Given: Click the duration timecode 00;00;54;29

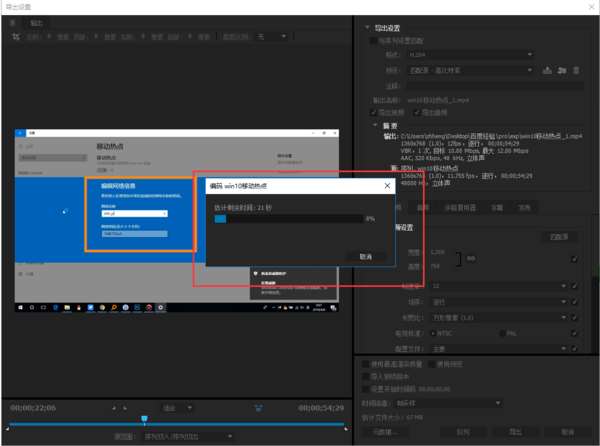Looking at the screenshot, I should coord(321,408).
